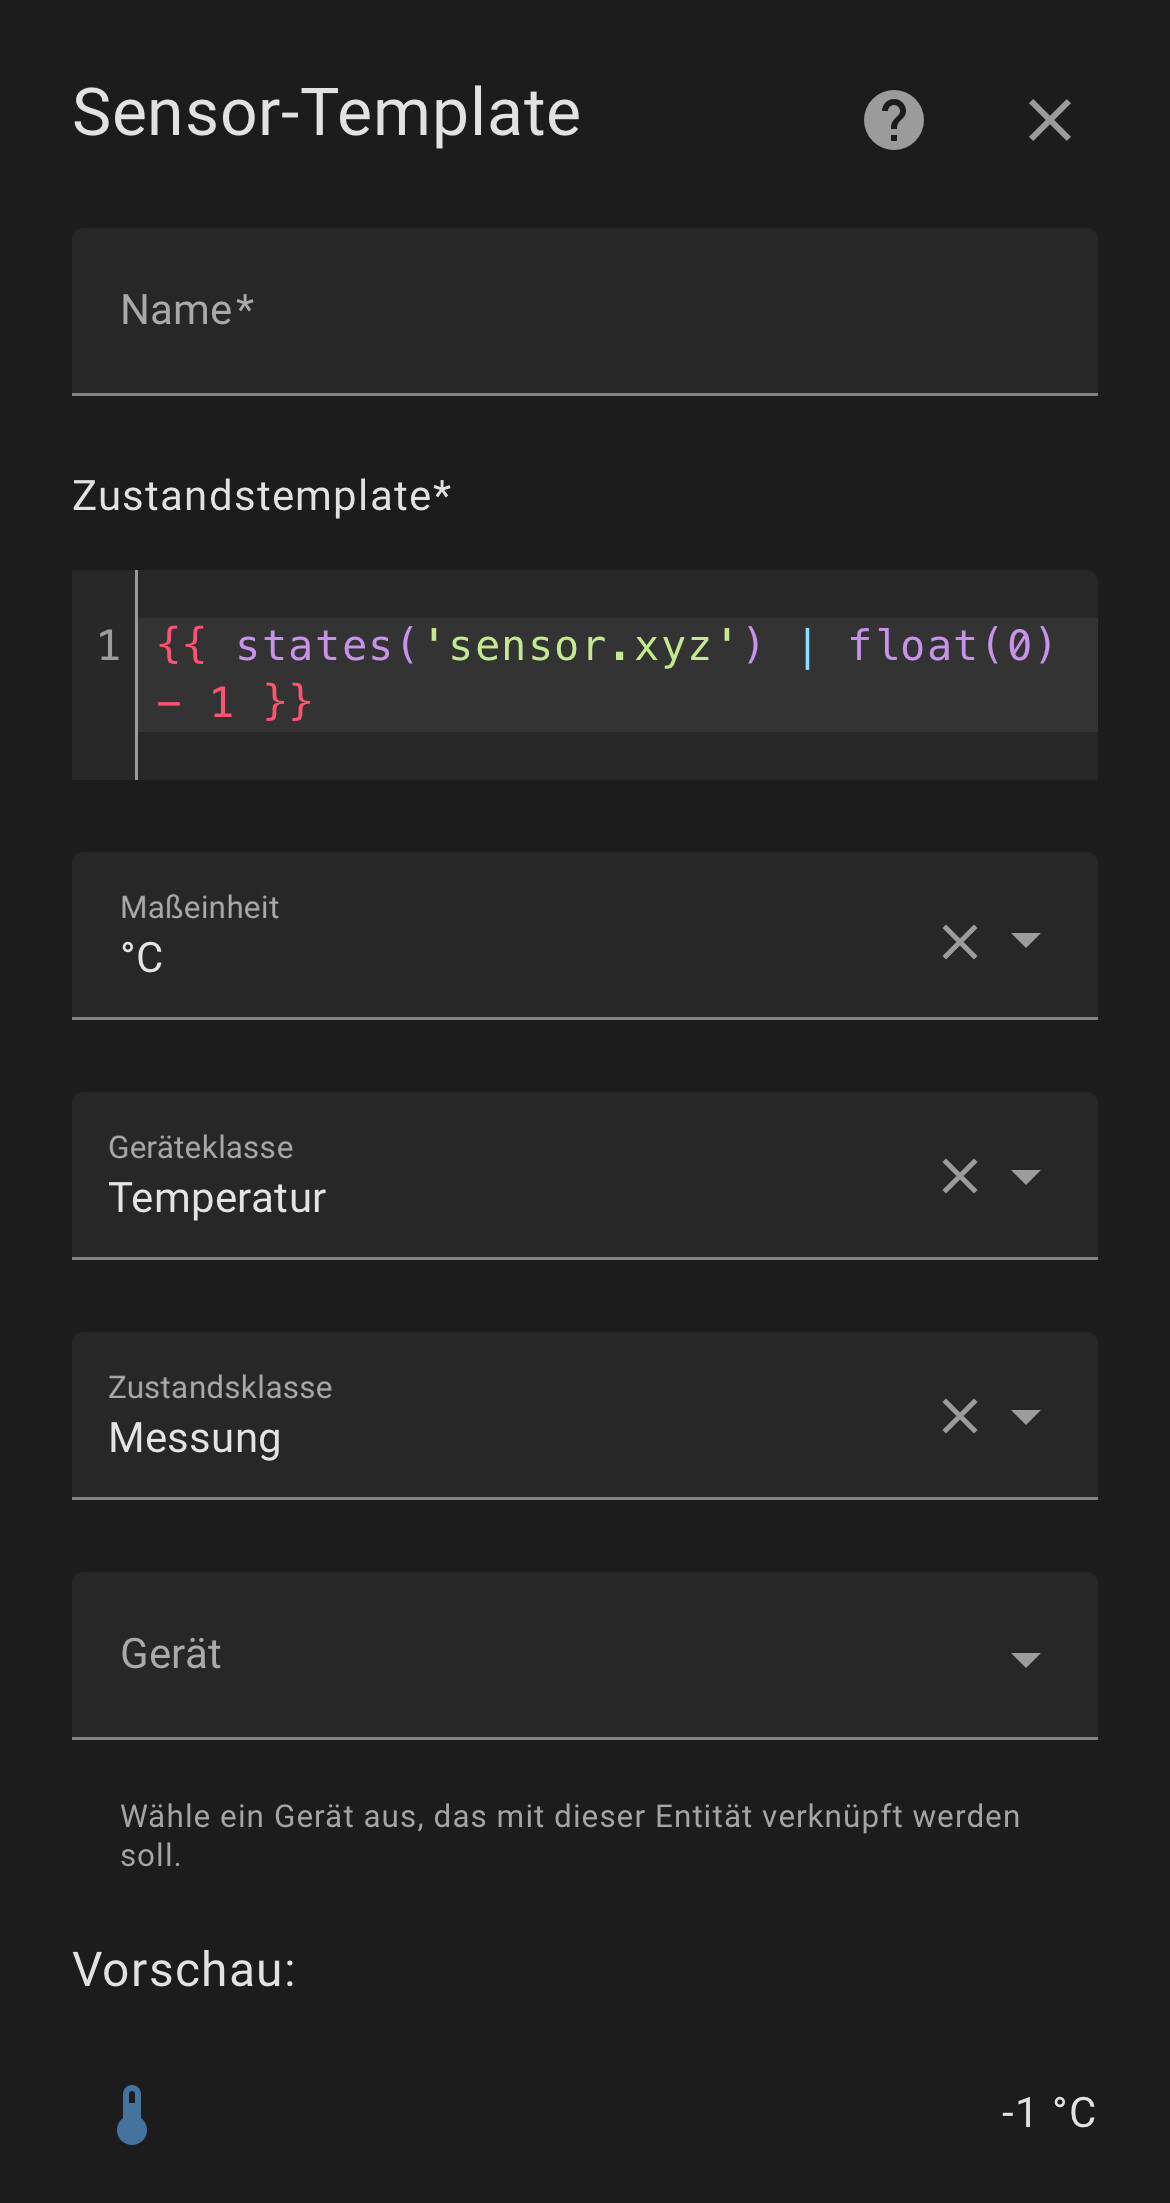This screenshot has height=2203, width=1170.
Task: Click the thermometer icon in the preview
Action: coord(132,2114)
